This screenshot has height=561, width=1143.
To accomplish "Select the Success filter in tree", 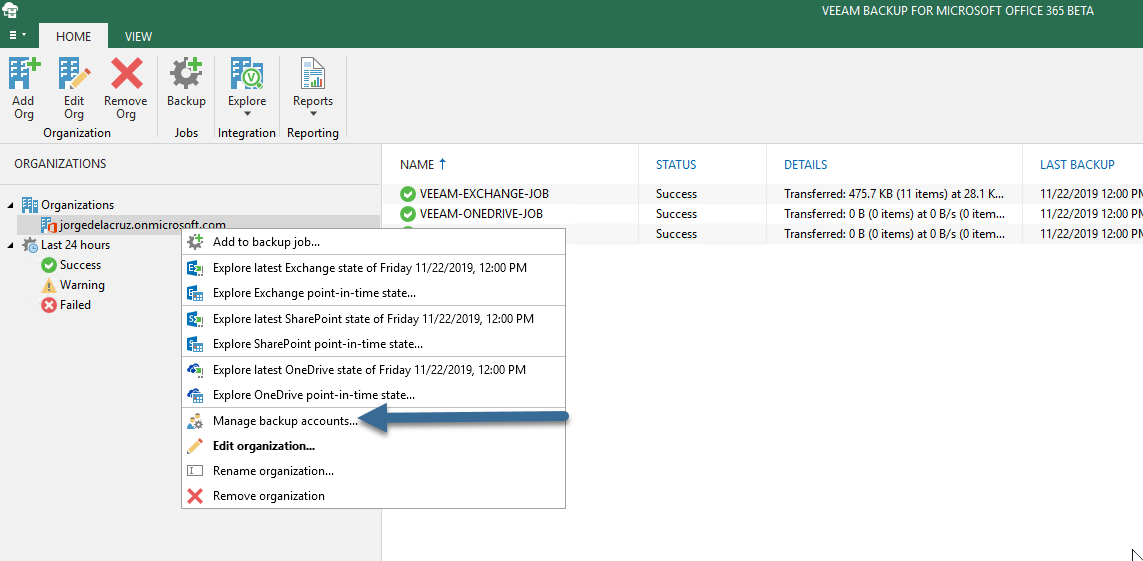I will [x=80, y=265].
